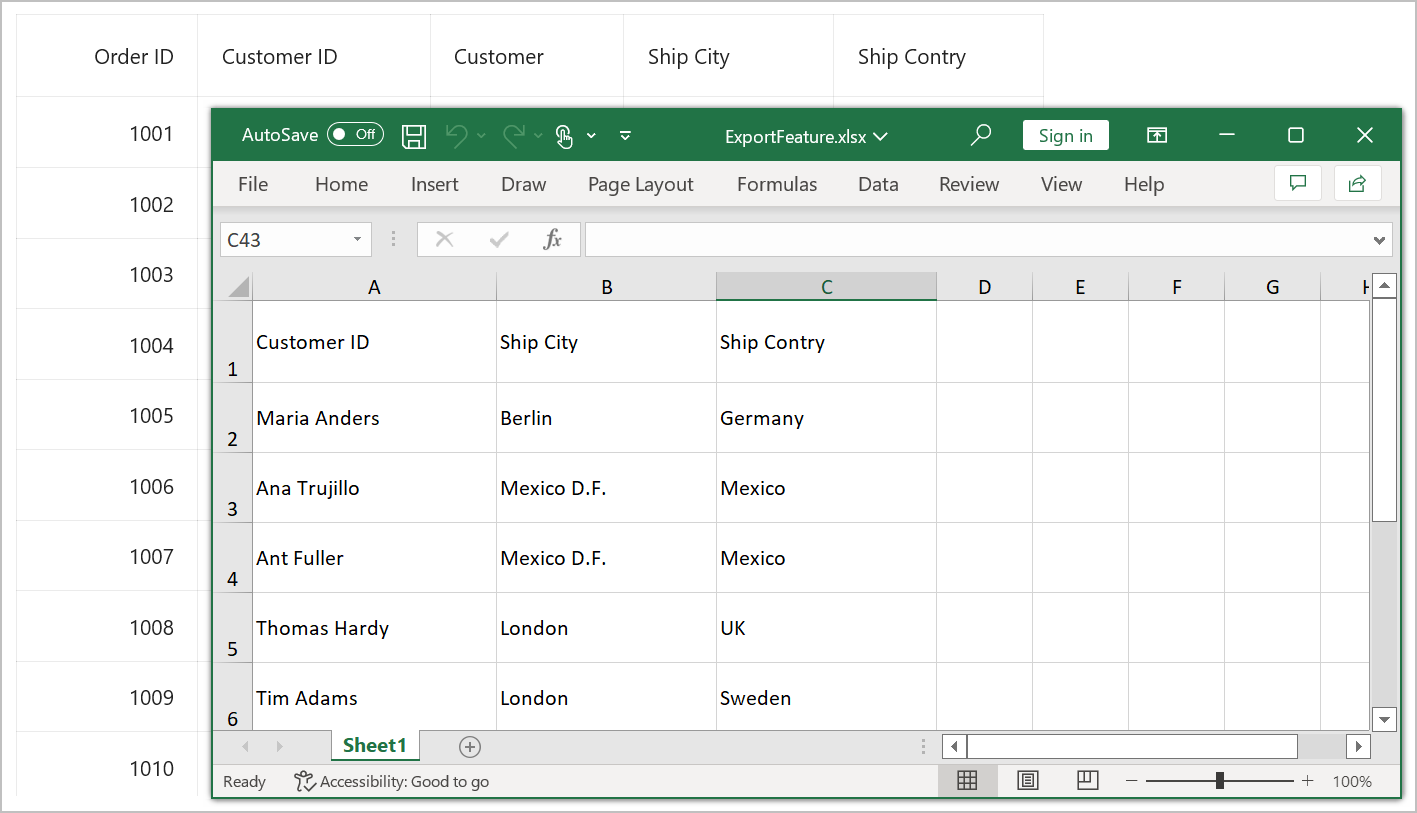Select column C header
This screenshot has height=813, width=1417.
point(826,287)
